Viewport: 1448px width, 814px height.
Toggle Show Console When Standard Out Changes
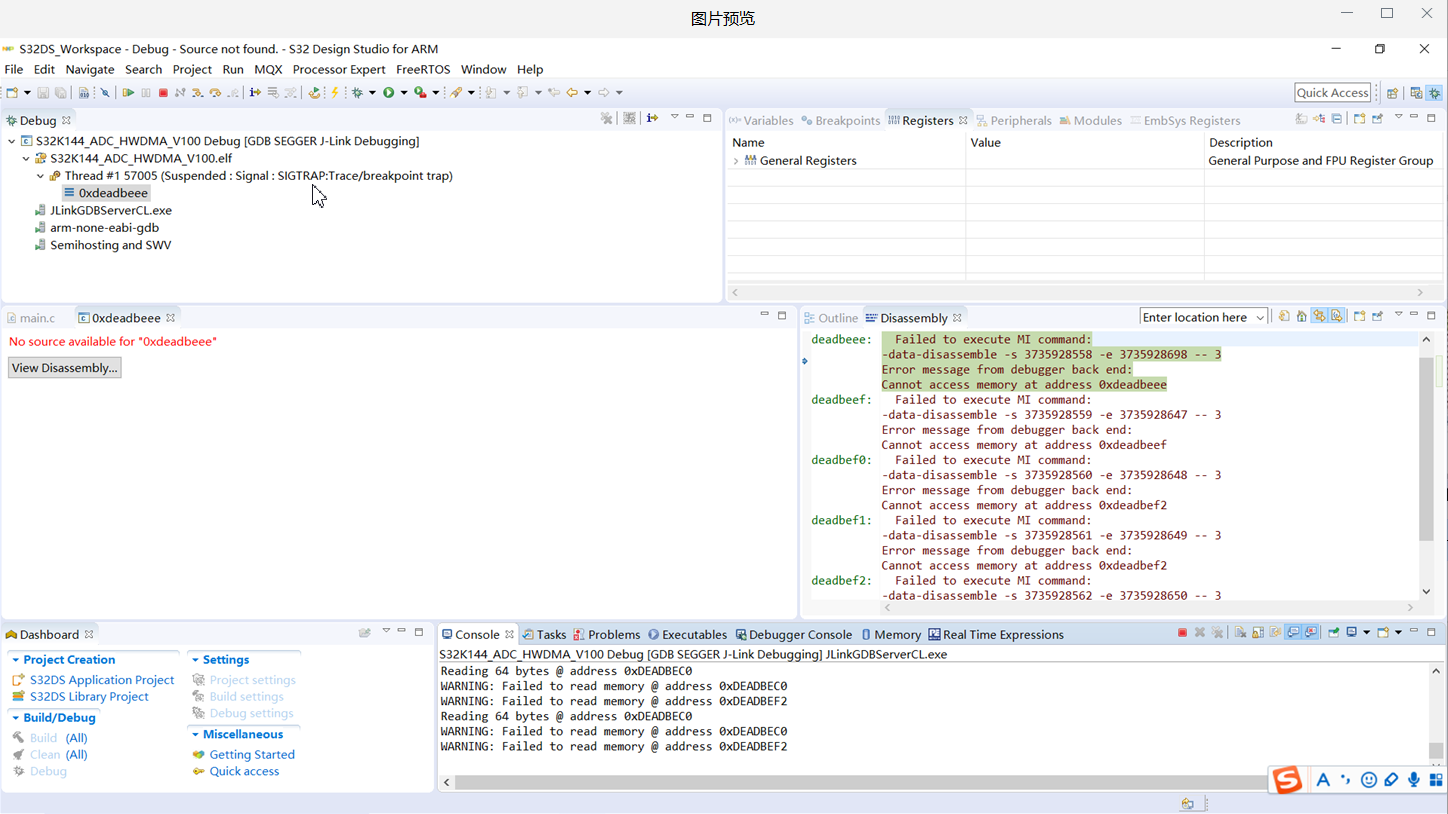1294,633
